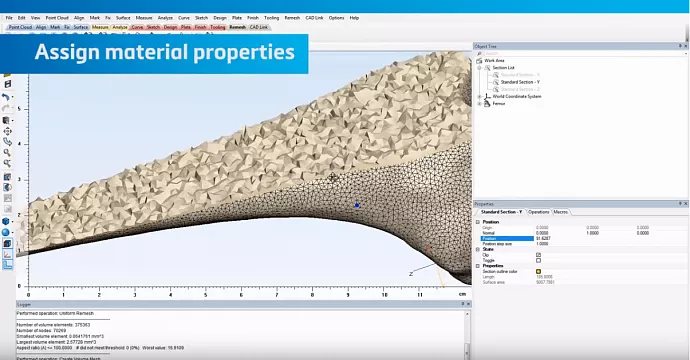Switch to the Measure toolbar tab

coord(100,27)
